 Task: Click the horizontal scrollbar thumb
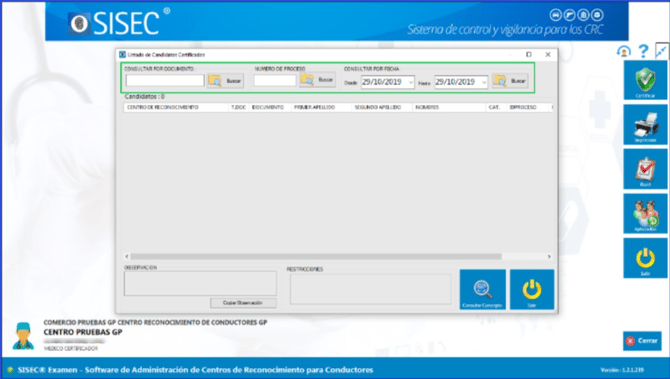316,256
